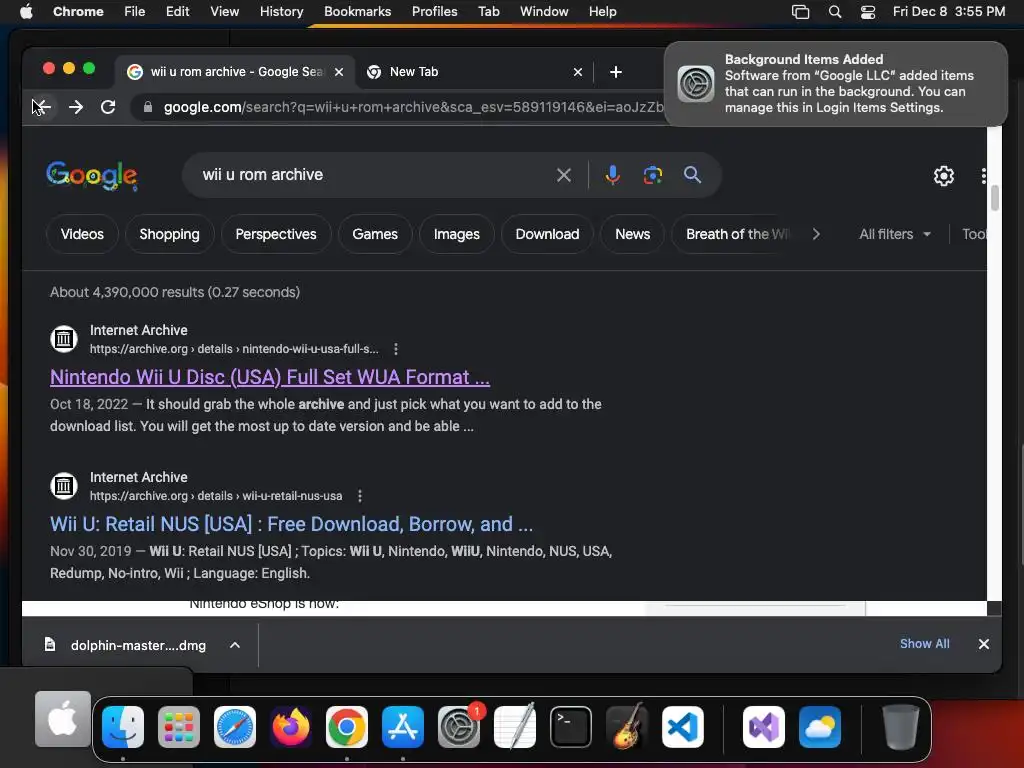The height and width of the screenshot is (768, 1024).
Task: Submit search with the magnifying glass icon
Action: click(692, 175)
